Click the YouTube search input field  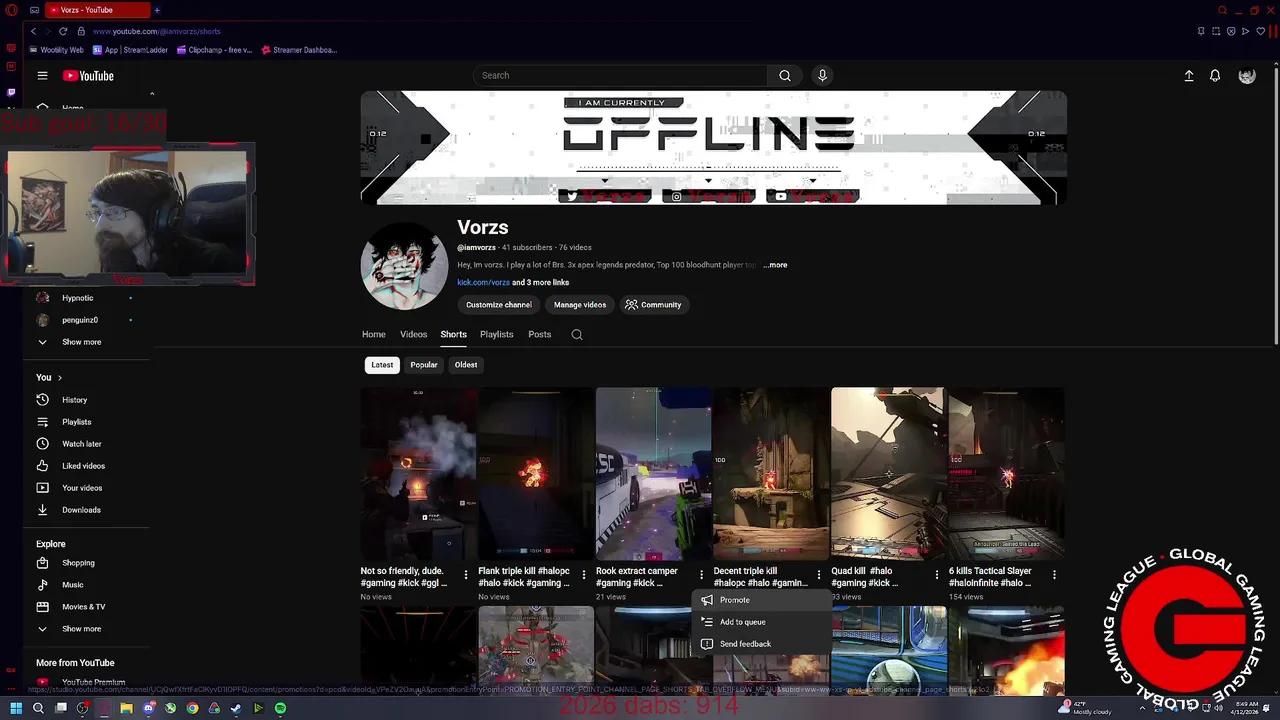coord(620,75)
